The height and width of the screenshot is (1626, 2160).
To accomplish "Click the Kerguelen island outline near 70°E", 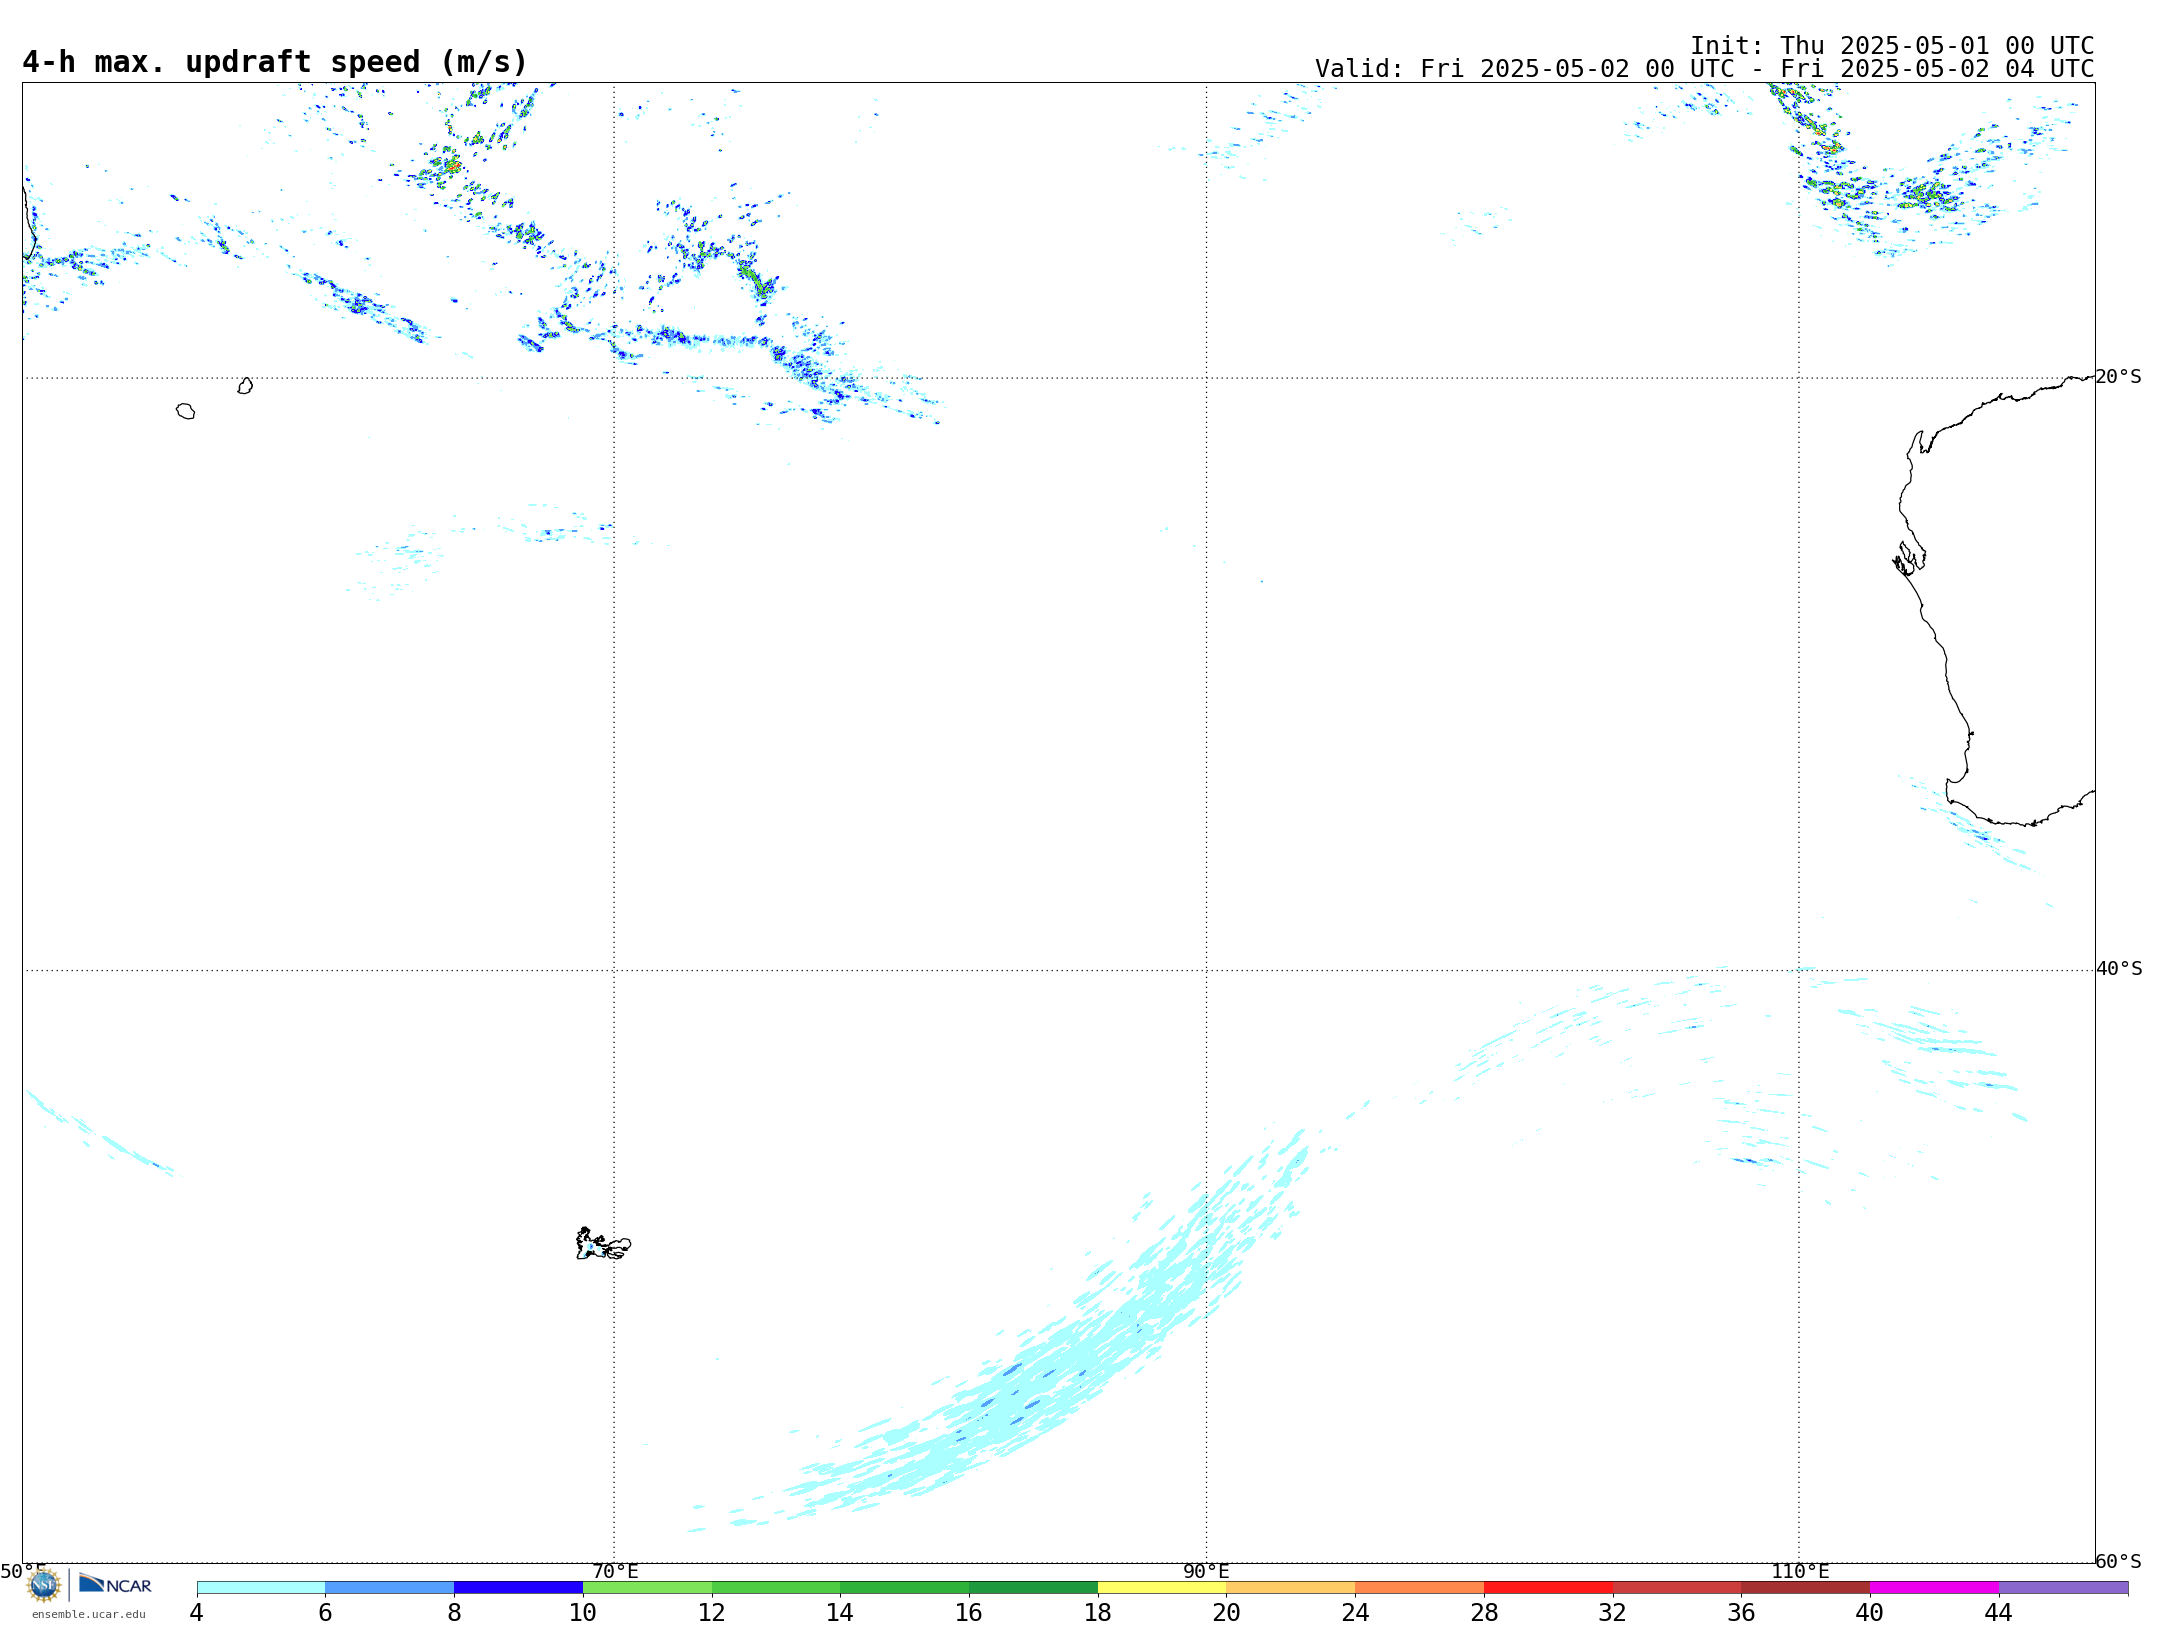I will pos(603,1244).
